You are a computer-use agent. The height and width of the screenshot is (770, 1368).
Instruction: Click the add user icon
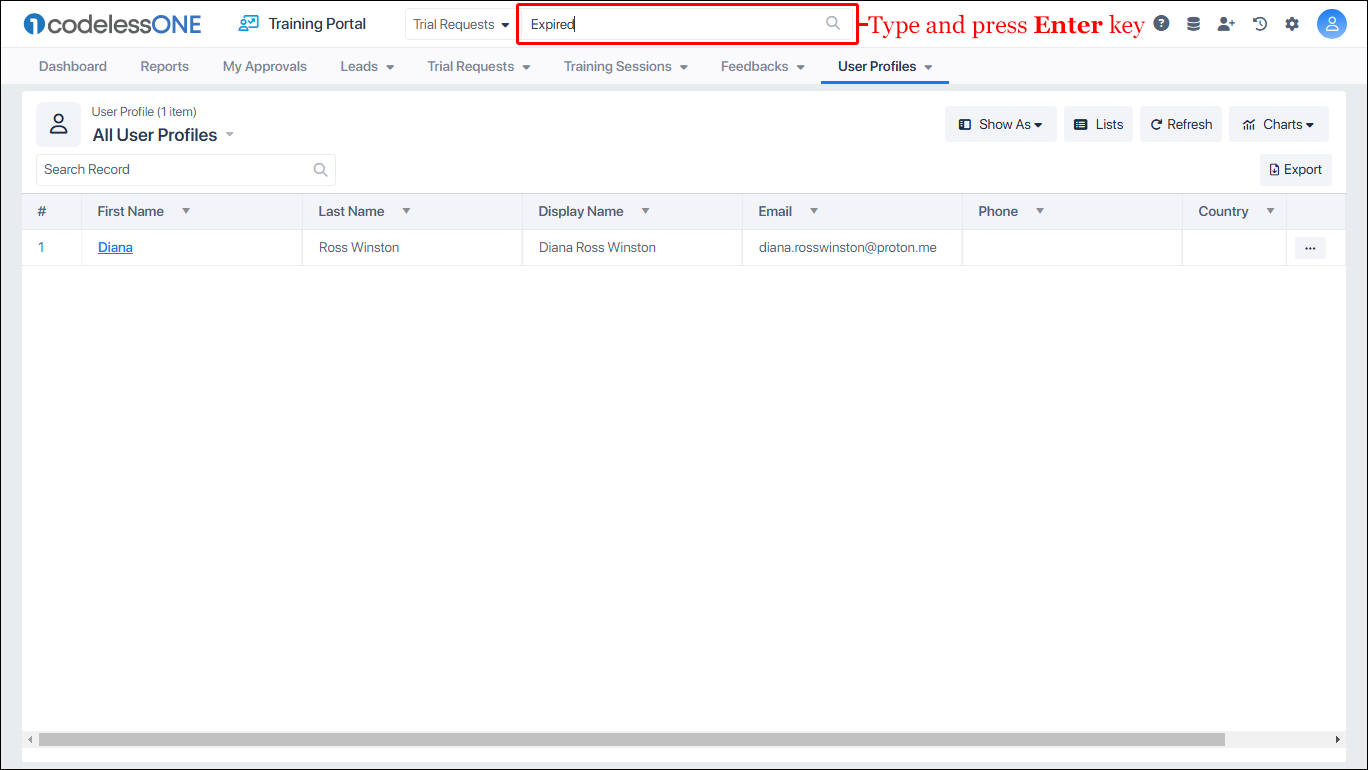tap(1226, 24)
